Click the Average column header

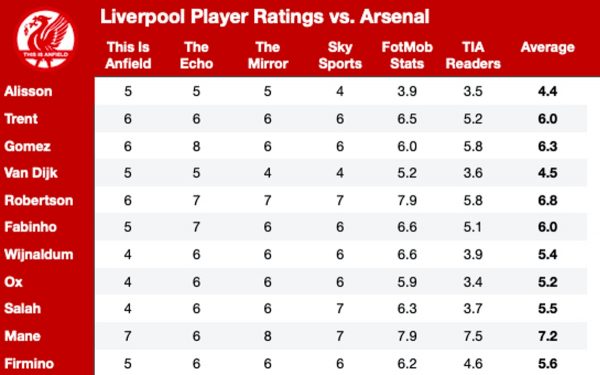click(x=548, y=47)
